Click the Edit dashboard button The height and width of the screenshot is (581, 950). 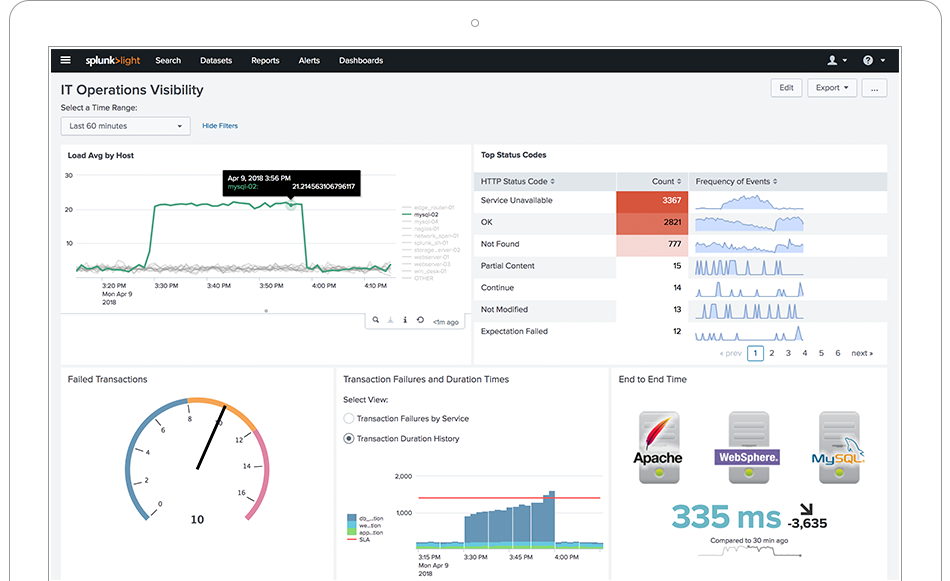786,88
